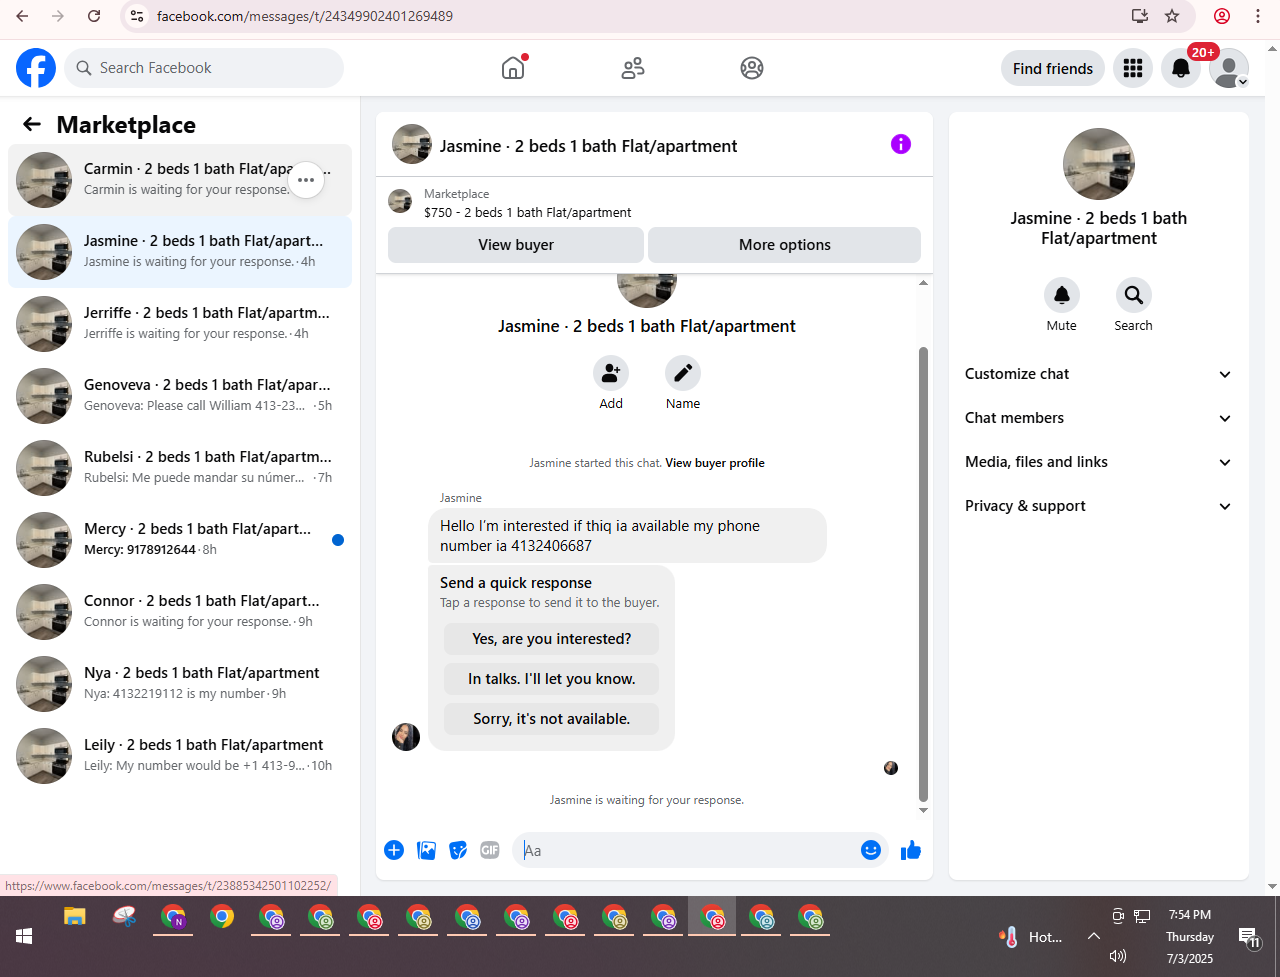Image resolution: width=1280 pixels, height=977 pixels.
Task: Send quick reply 'Yes, are you interested?'
Action: 552,639
